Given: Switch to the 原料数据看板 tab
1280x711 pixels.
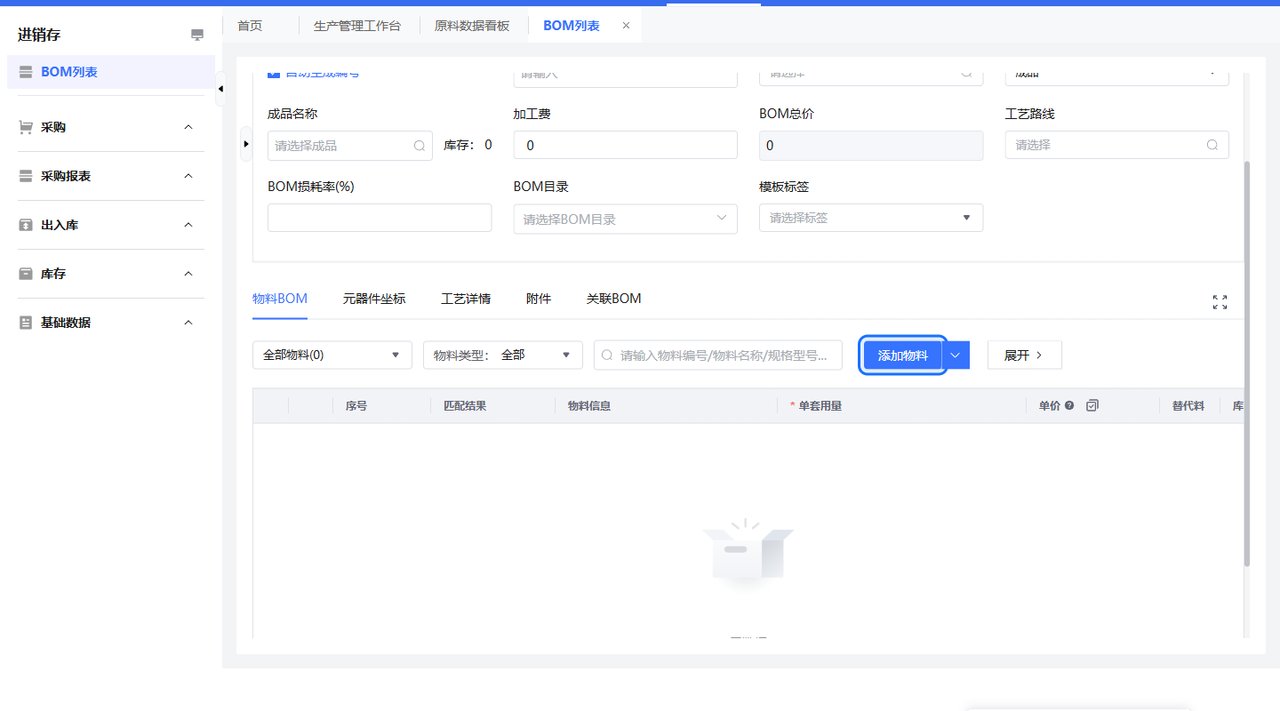Looking at the screenshot, I should (x=472, y=26).
